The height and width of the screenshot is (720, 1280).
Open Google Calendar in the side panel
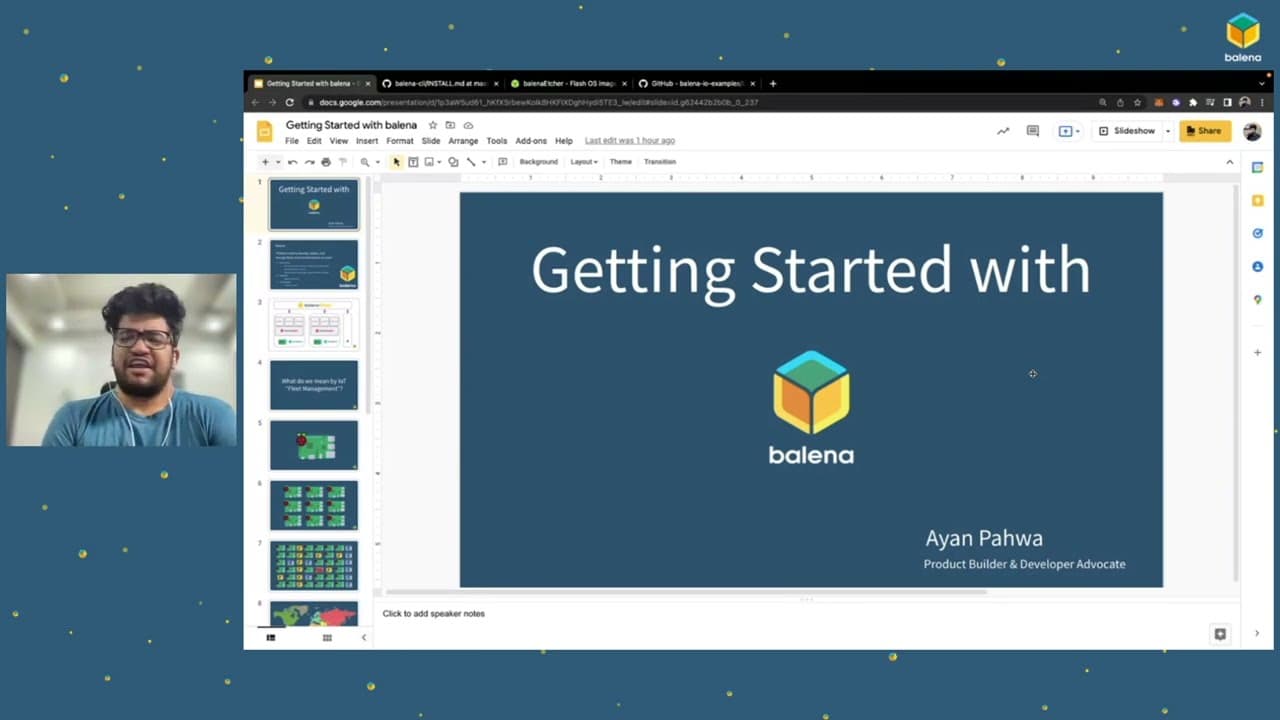(x=1257, y=168)
